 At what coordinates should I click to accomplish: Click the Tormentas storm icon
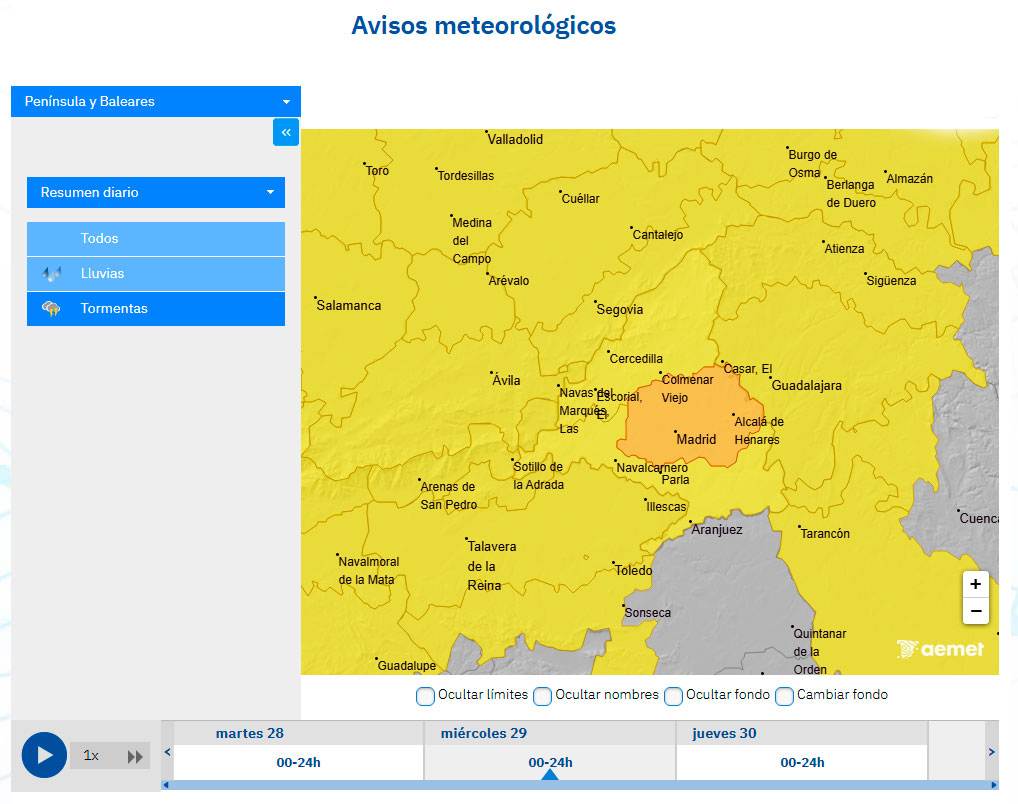click(52, 309)
